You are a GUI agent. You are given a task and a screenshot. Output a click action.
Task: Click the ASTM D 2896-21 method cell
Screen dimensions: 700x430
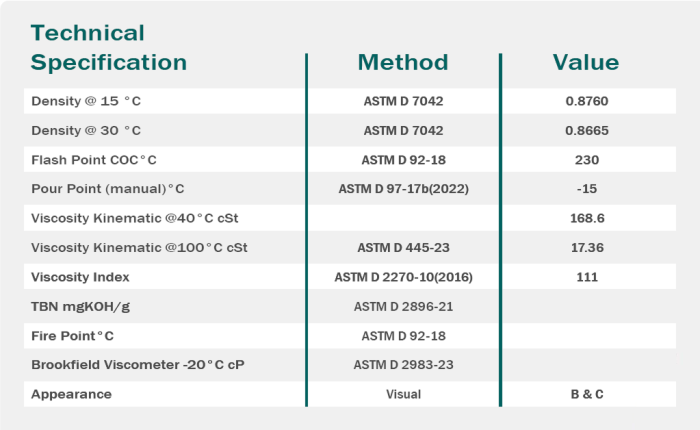pyautogui.click(x=403, y=307)
